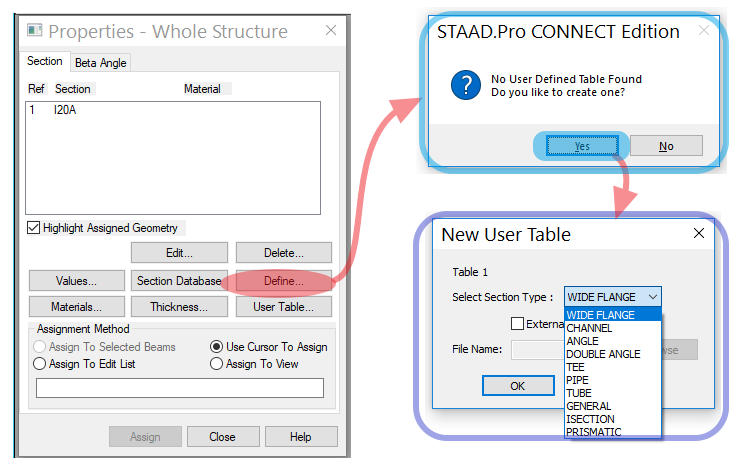Click Yes to create user table
This screenshot has width=734, height=470.
tap(582, 146)
